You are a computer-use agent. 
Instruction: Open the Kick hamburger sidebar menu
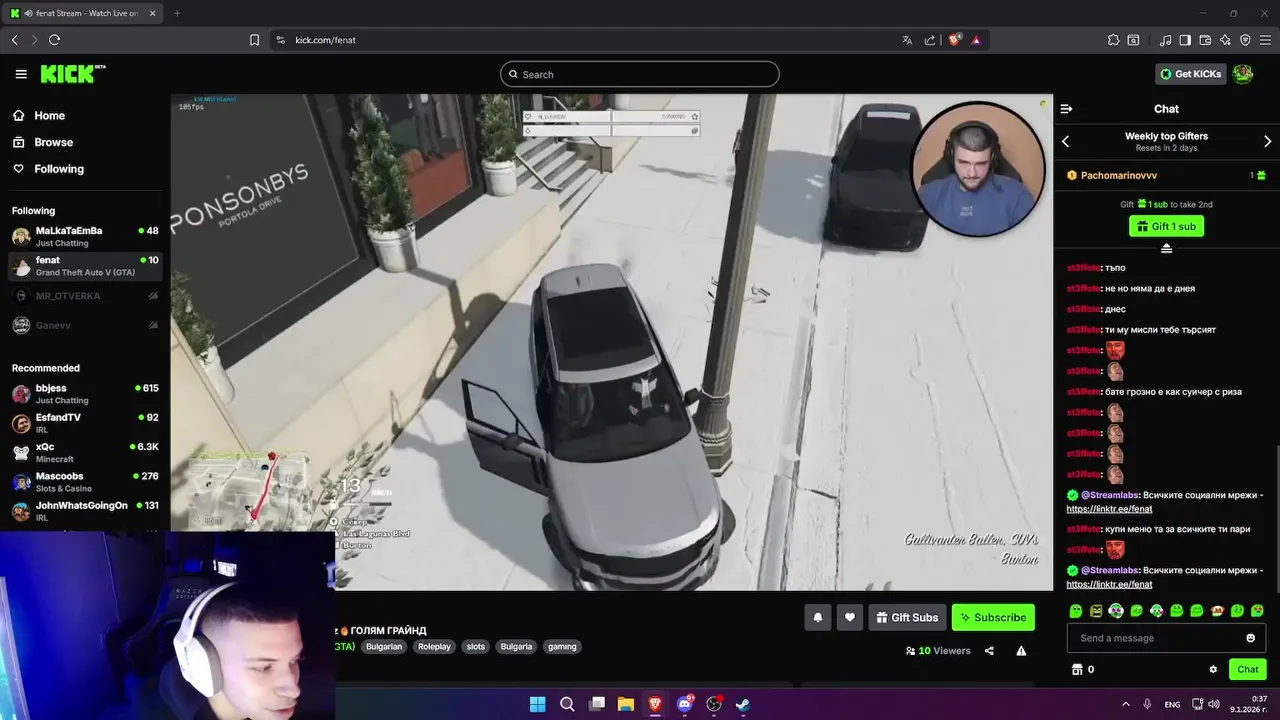[21, 74]
